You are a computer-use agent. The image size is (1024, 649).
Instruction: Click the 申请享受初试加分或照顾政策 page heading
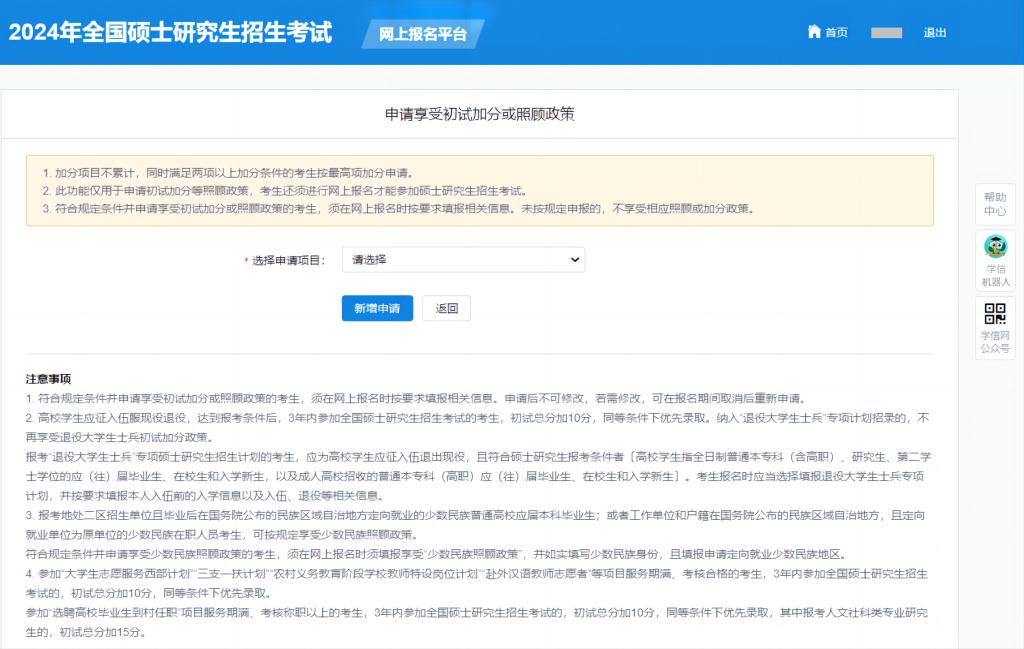479,114
